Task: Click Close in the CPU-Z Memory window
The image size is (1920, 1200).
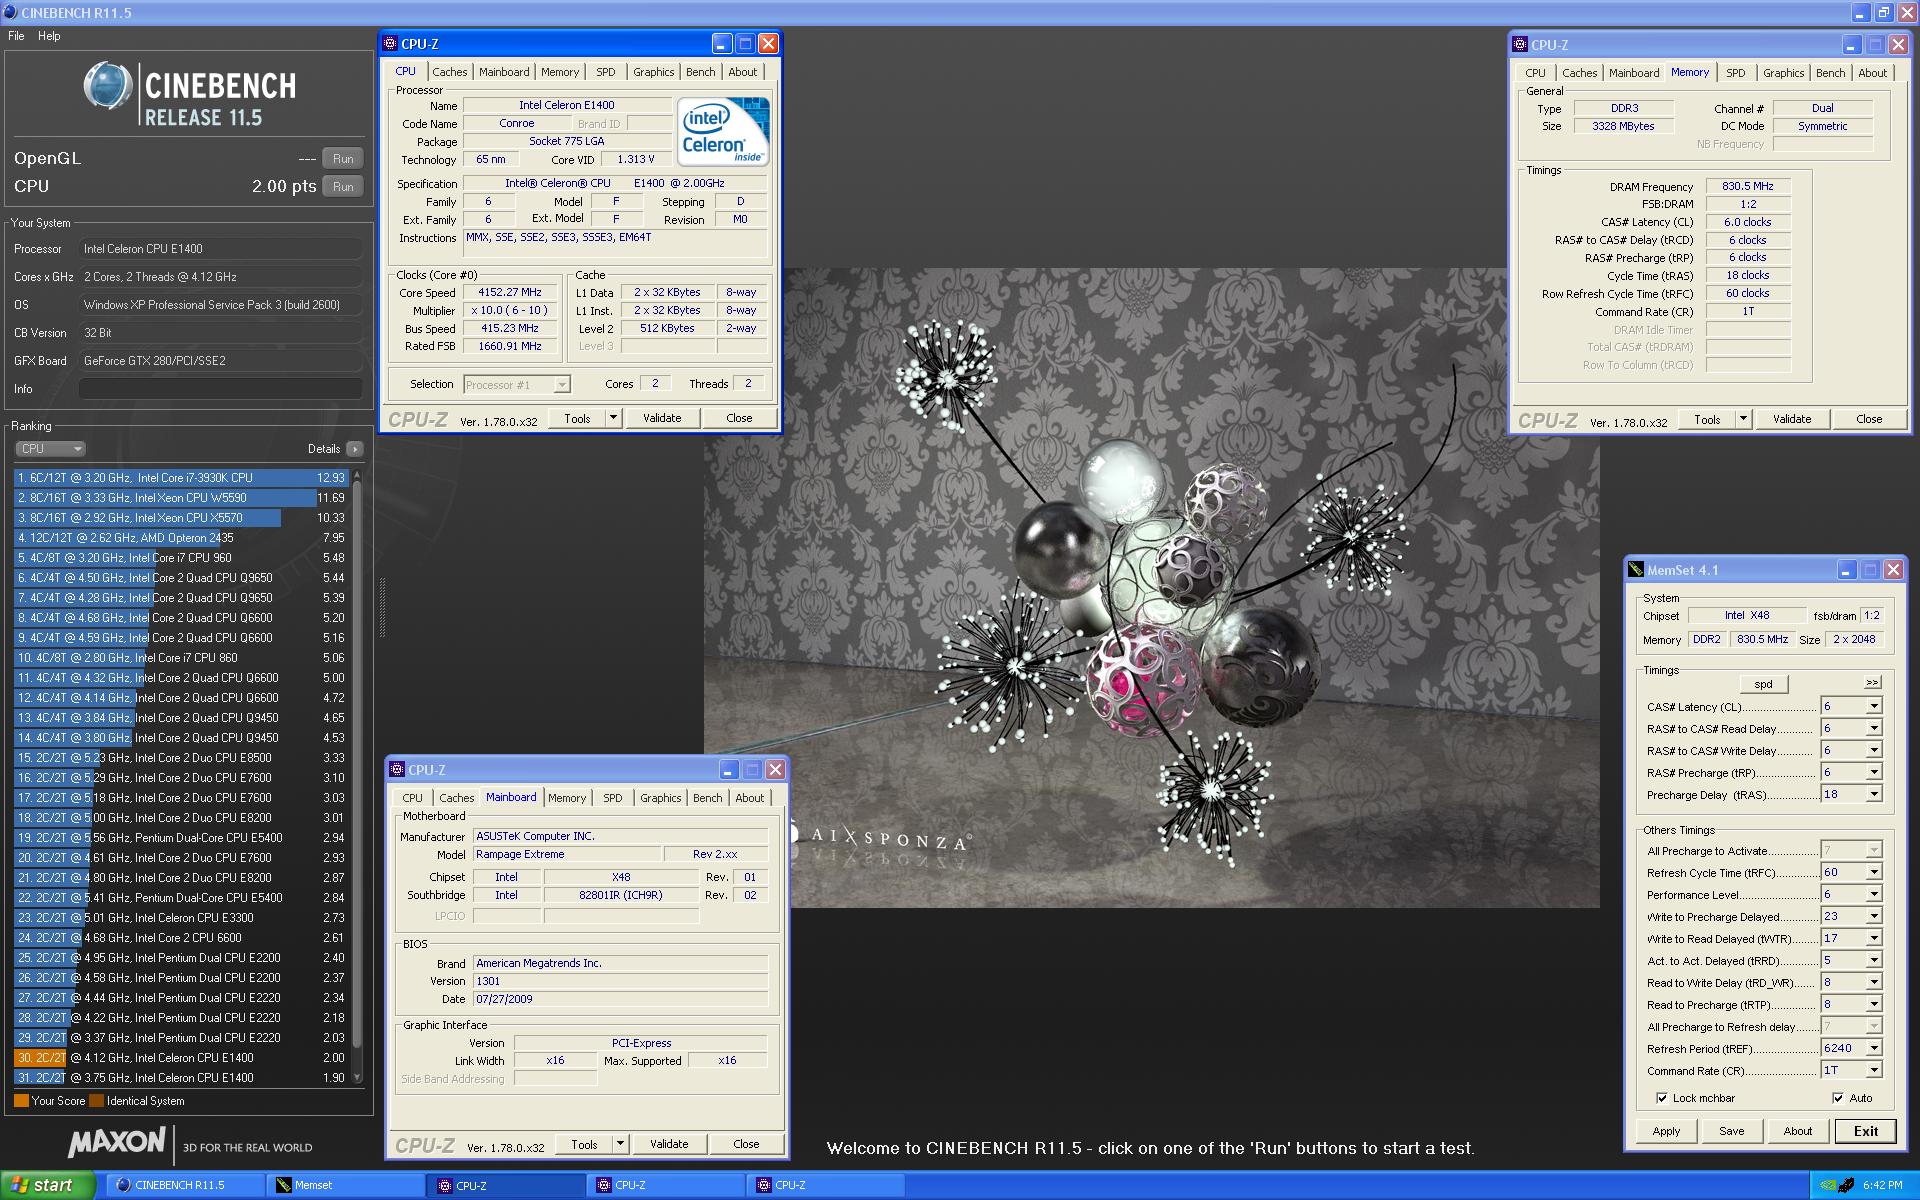Action: [1869, 419]
